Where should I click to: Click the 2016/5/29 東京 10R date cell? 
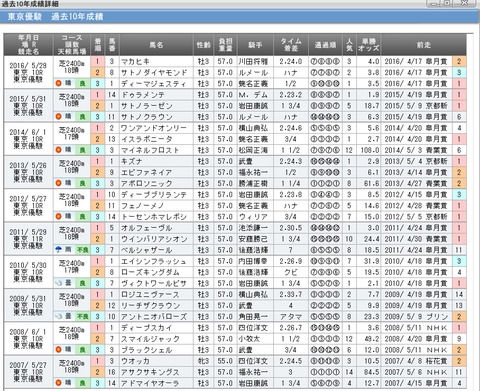pyautogui.click(x=28, y=72)
